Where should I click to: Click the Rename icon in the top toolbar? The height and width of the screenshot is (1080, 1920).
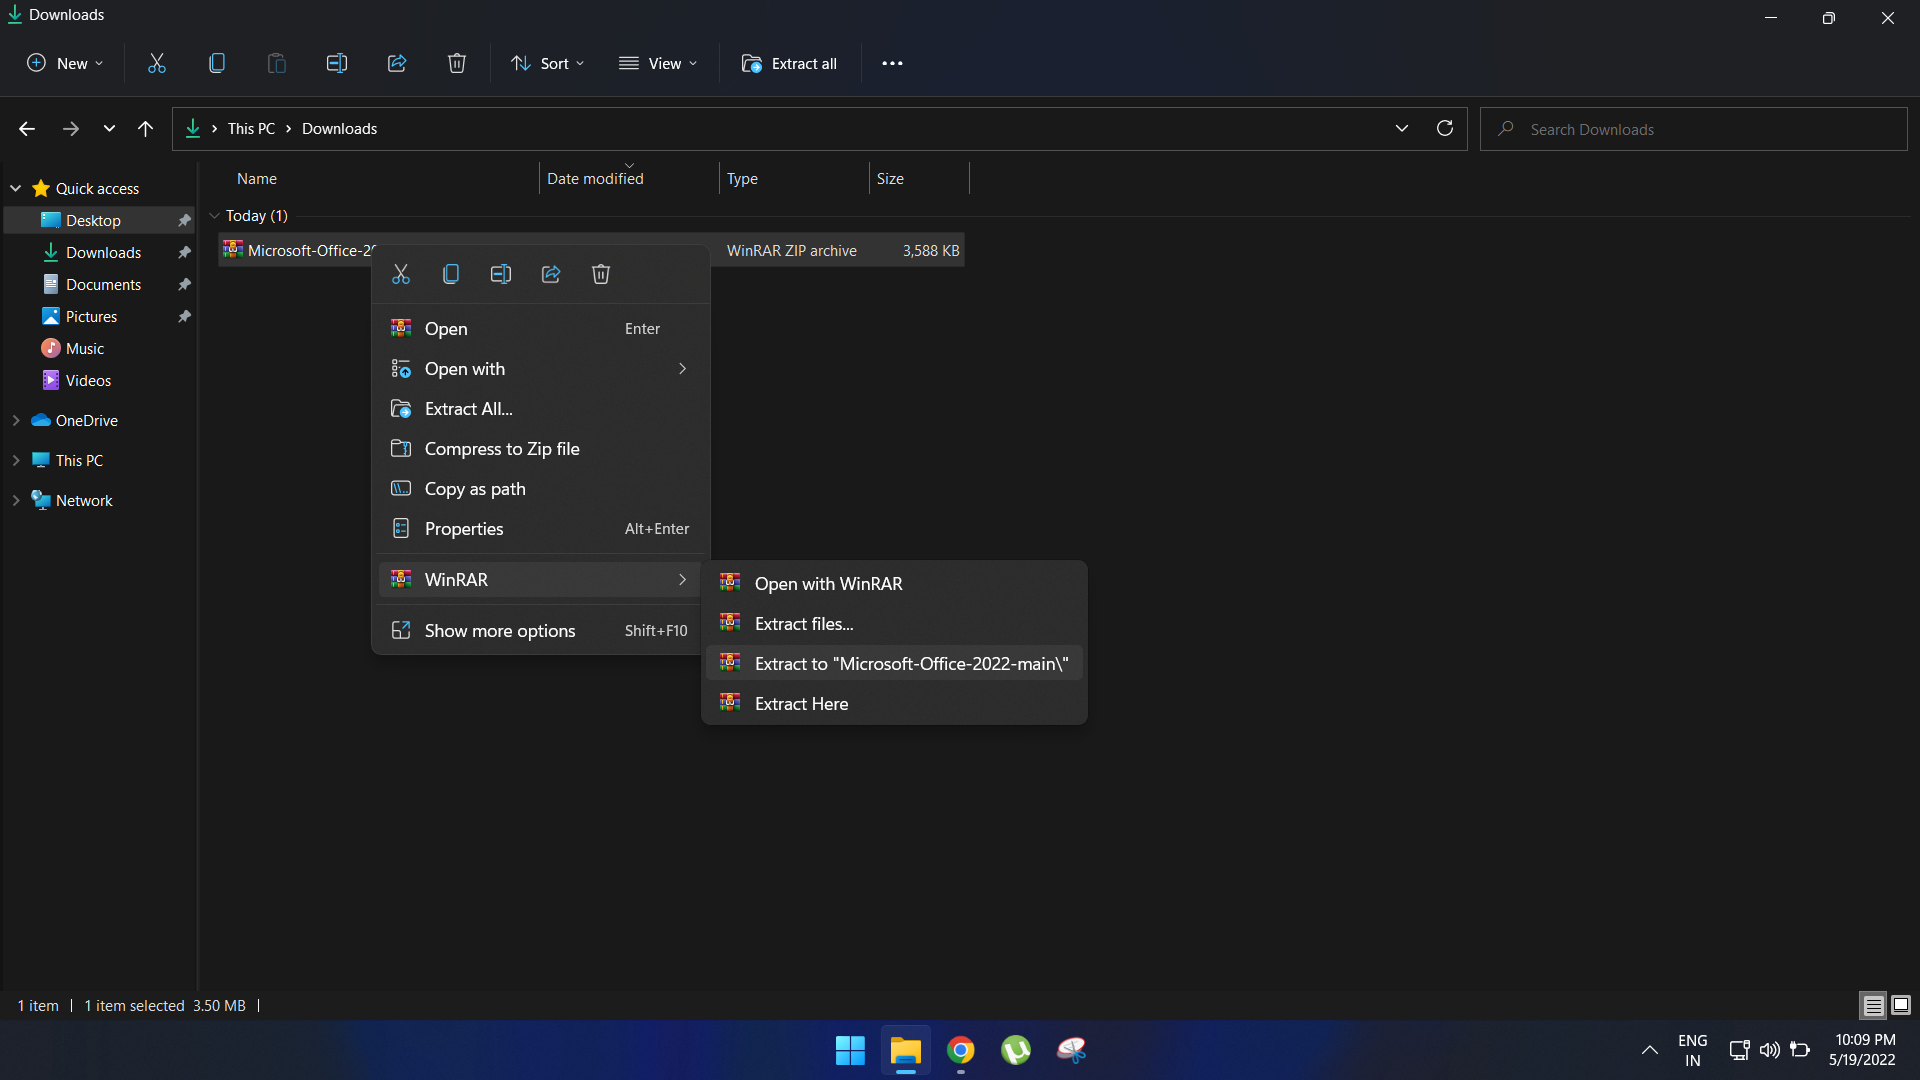coord(337,63)
